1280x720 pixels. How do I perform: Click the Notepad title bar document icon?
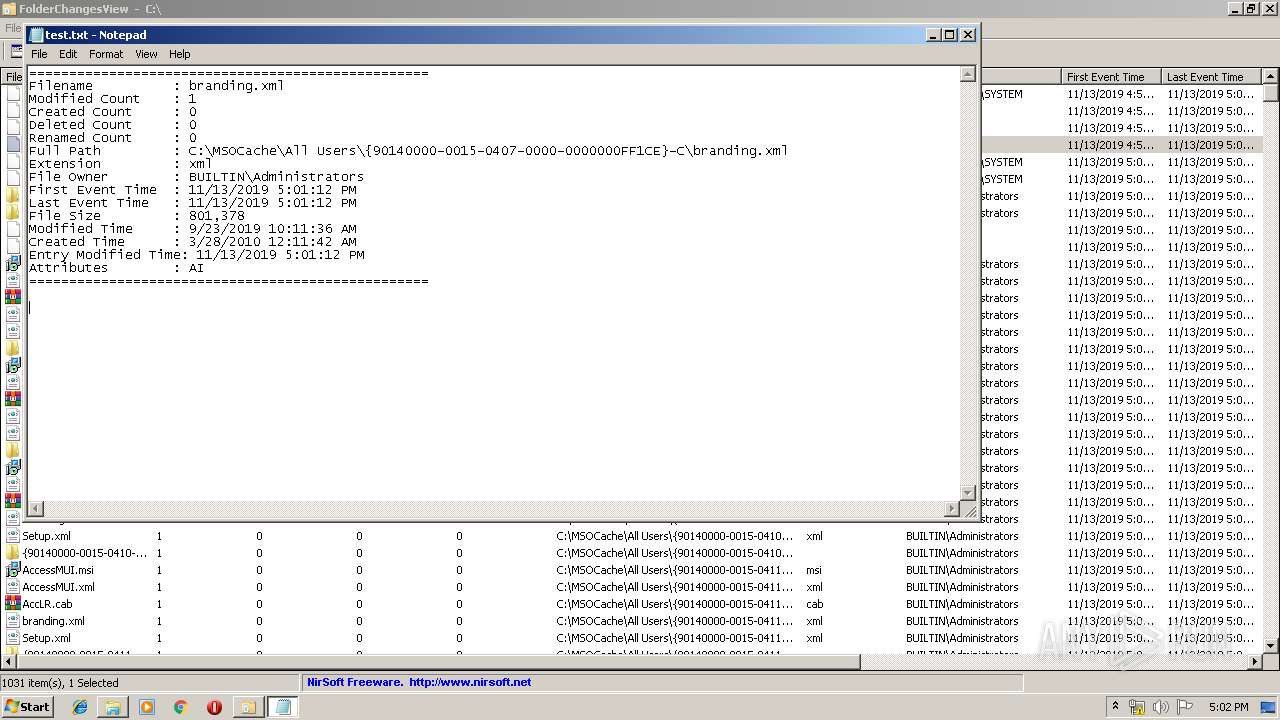pos(36,35)
